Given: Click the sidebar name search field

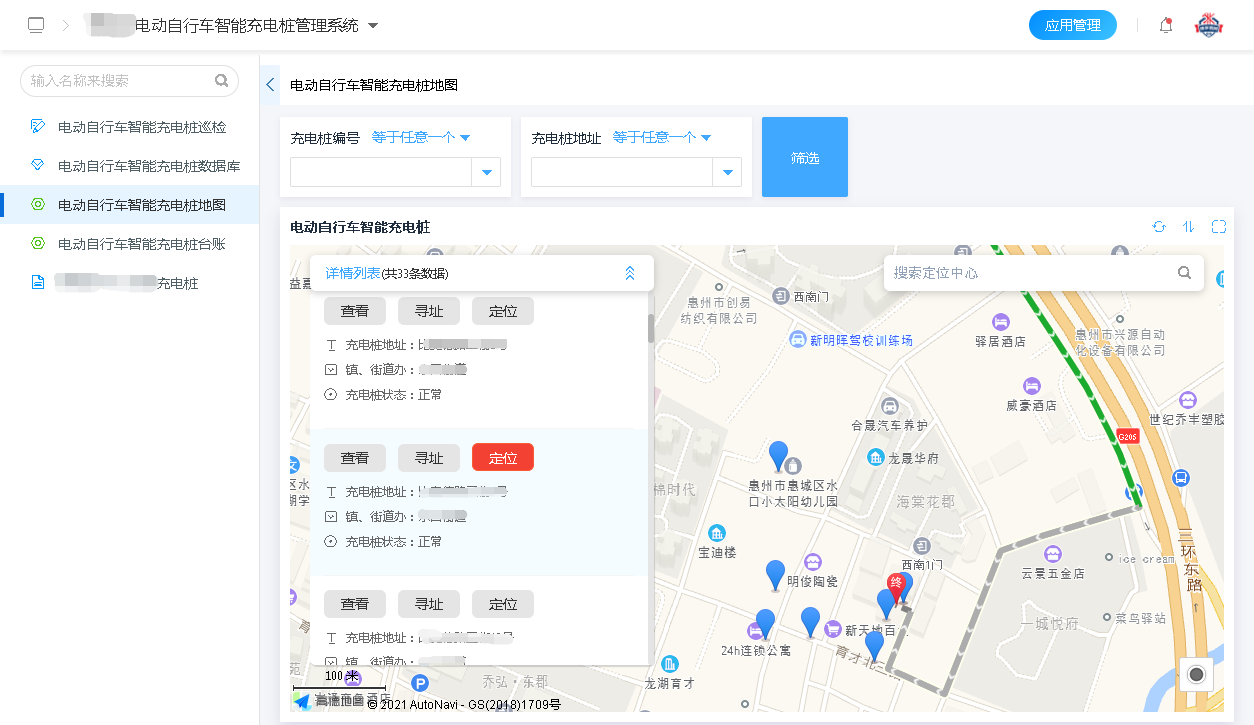Looking at the screenshot, I should pyautogui.click(x=120, y=81).
